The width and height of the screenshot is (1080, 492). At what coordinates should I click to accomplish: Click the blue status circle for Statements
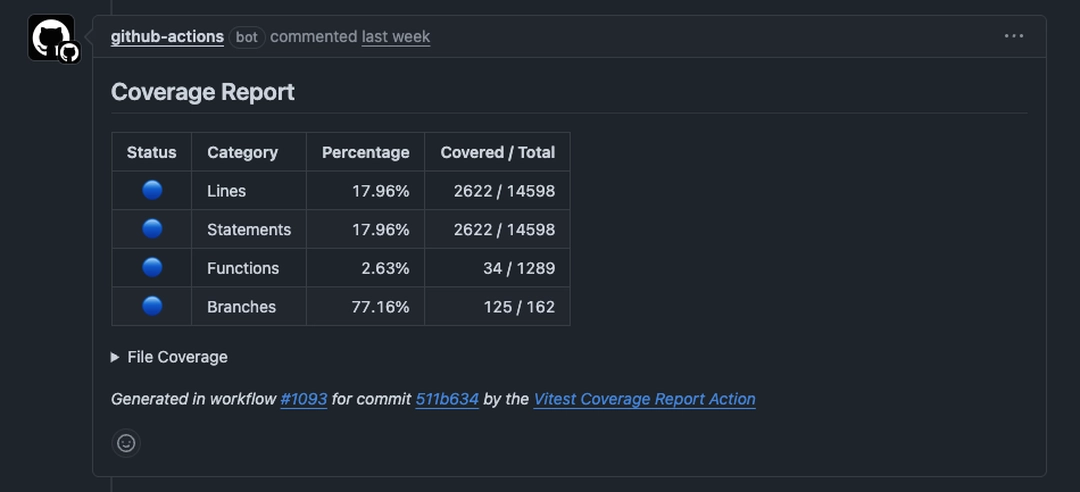pos(152,229)
